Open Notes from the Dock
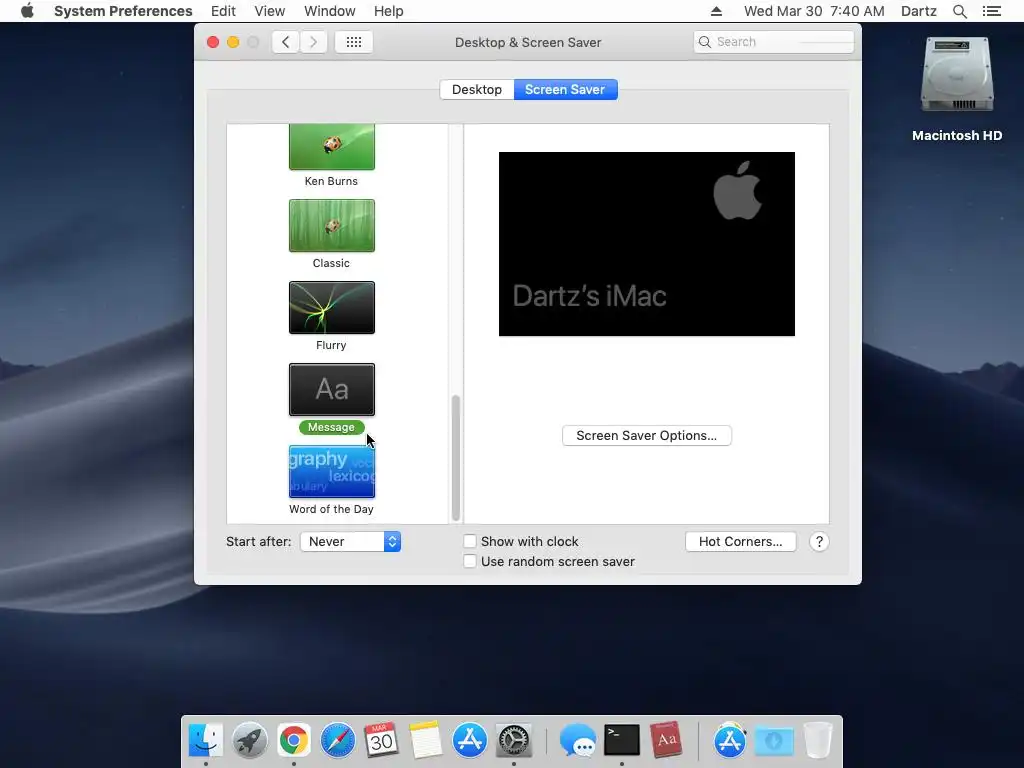1024x768 pixels. point(426,741)
